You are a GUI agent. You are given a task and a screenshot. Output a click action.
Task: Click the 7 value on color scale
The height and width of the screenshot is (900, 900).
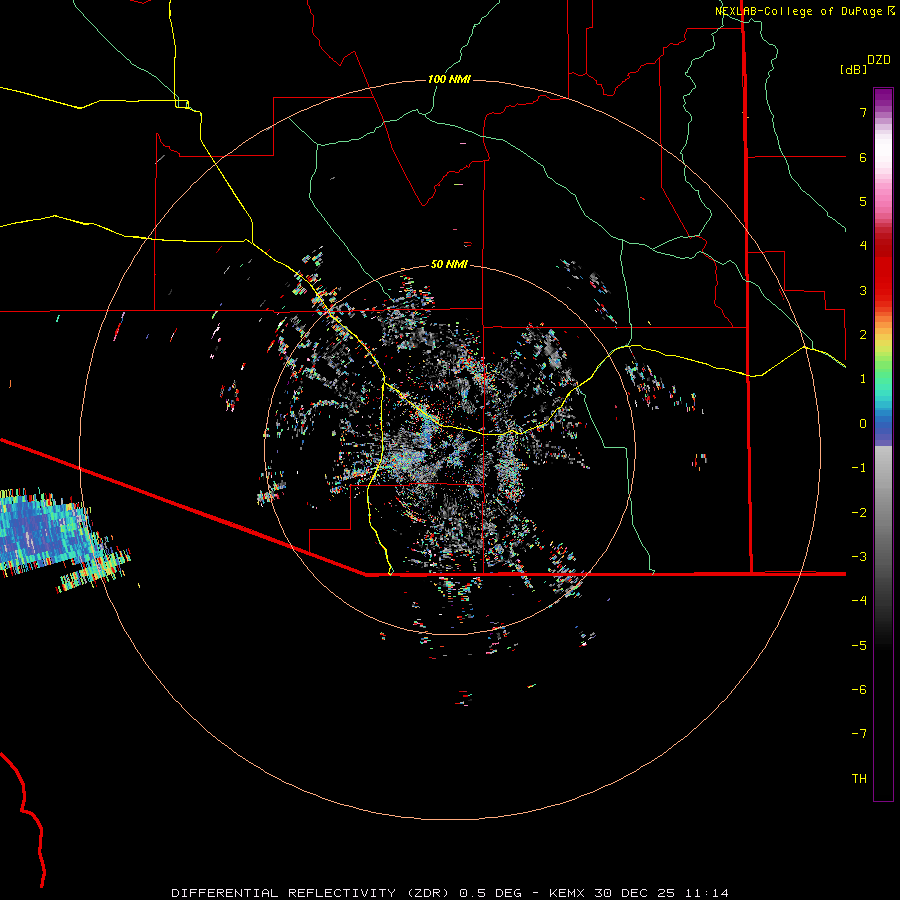(x=863, y=112)
